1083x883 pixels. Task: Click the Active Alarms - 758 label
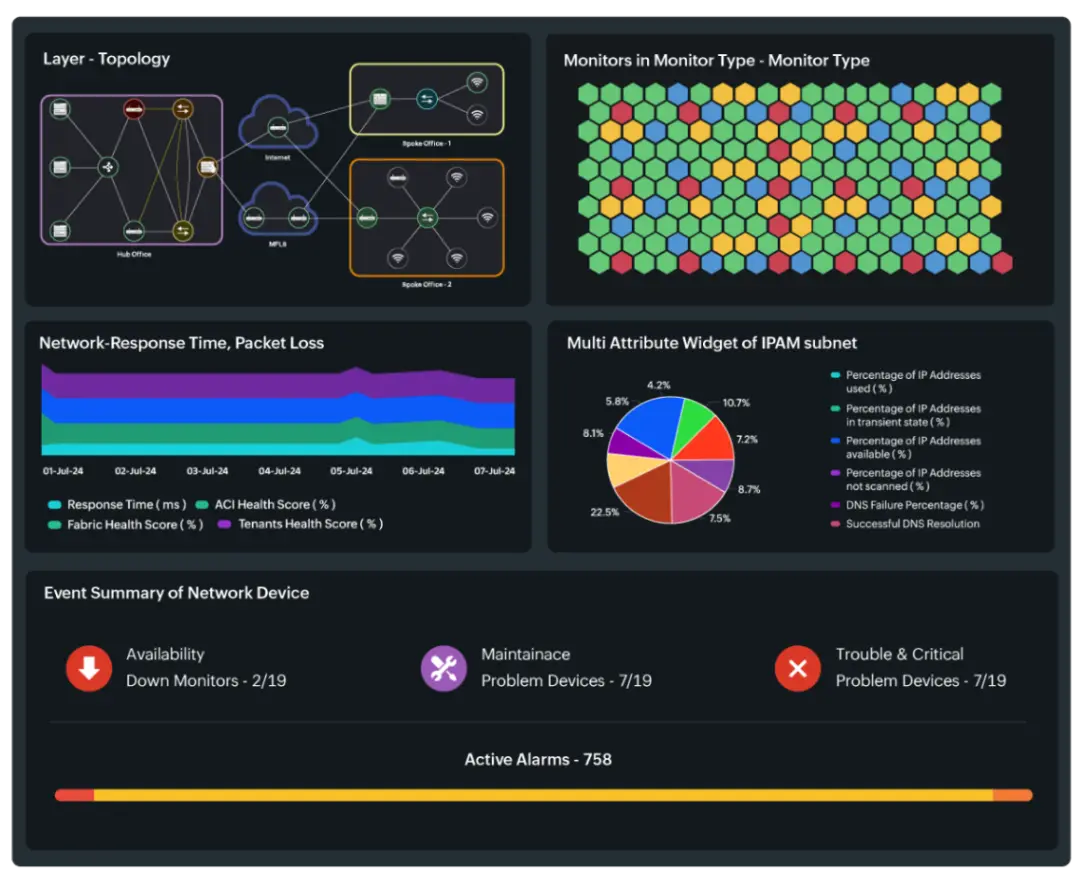pyautogui.click(x=538, y=759)
